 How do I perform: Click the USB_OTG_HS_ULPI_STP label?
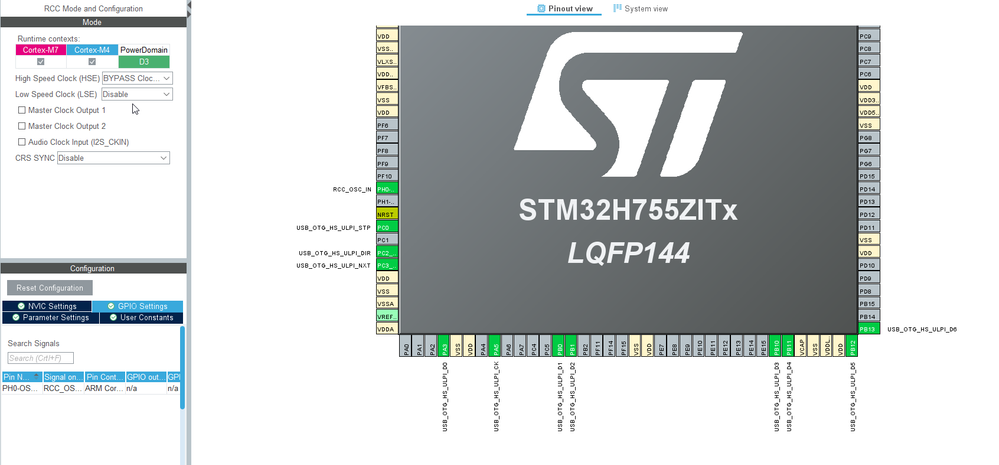click(334, 227)
